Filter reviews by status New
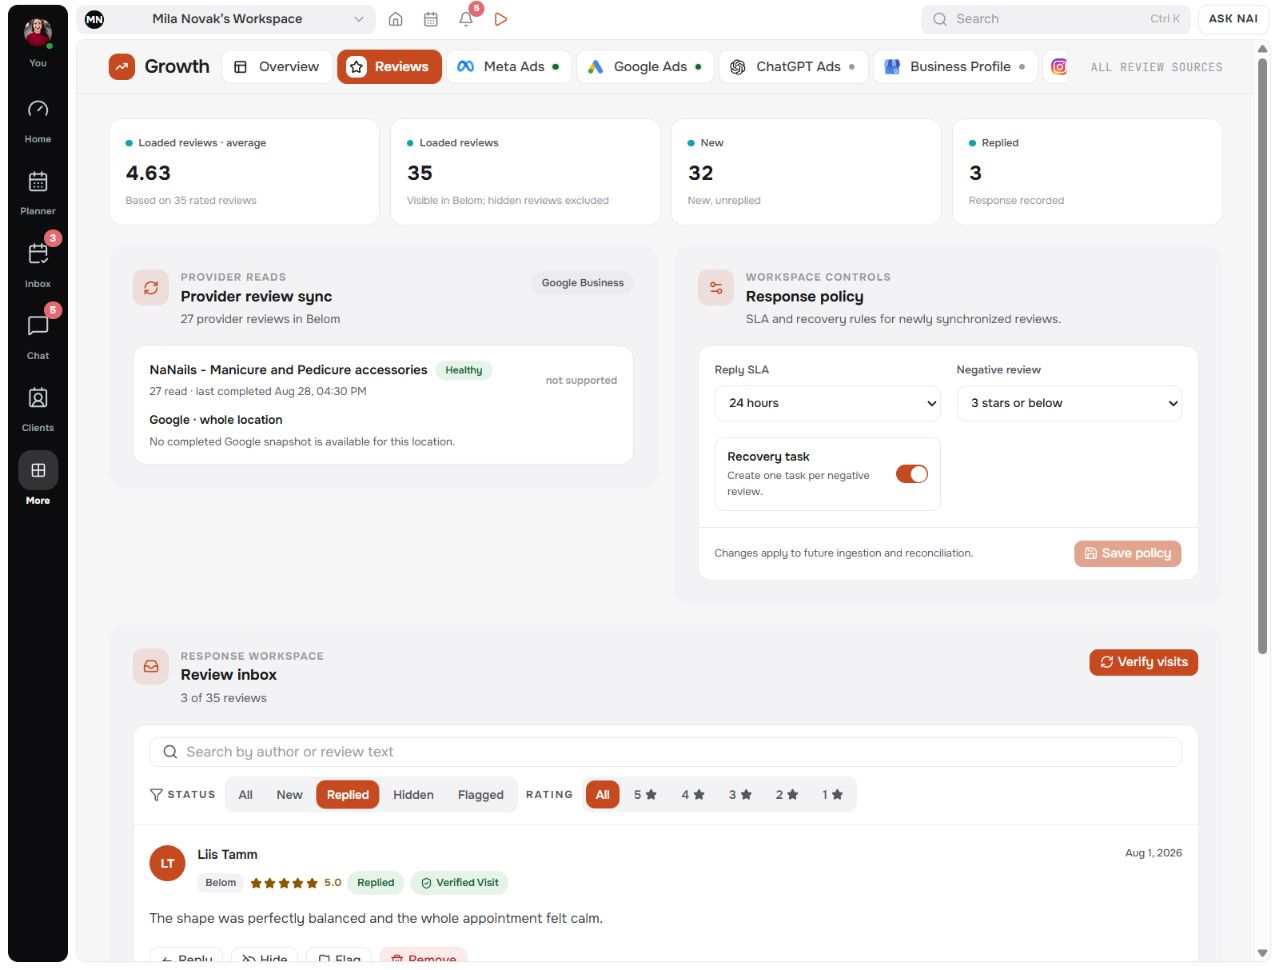Viewport: 1280px width, 970px height. pyautogui.click(x=289, y=795)
